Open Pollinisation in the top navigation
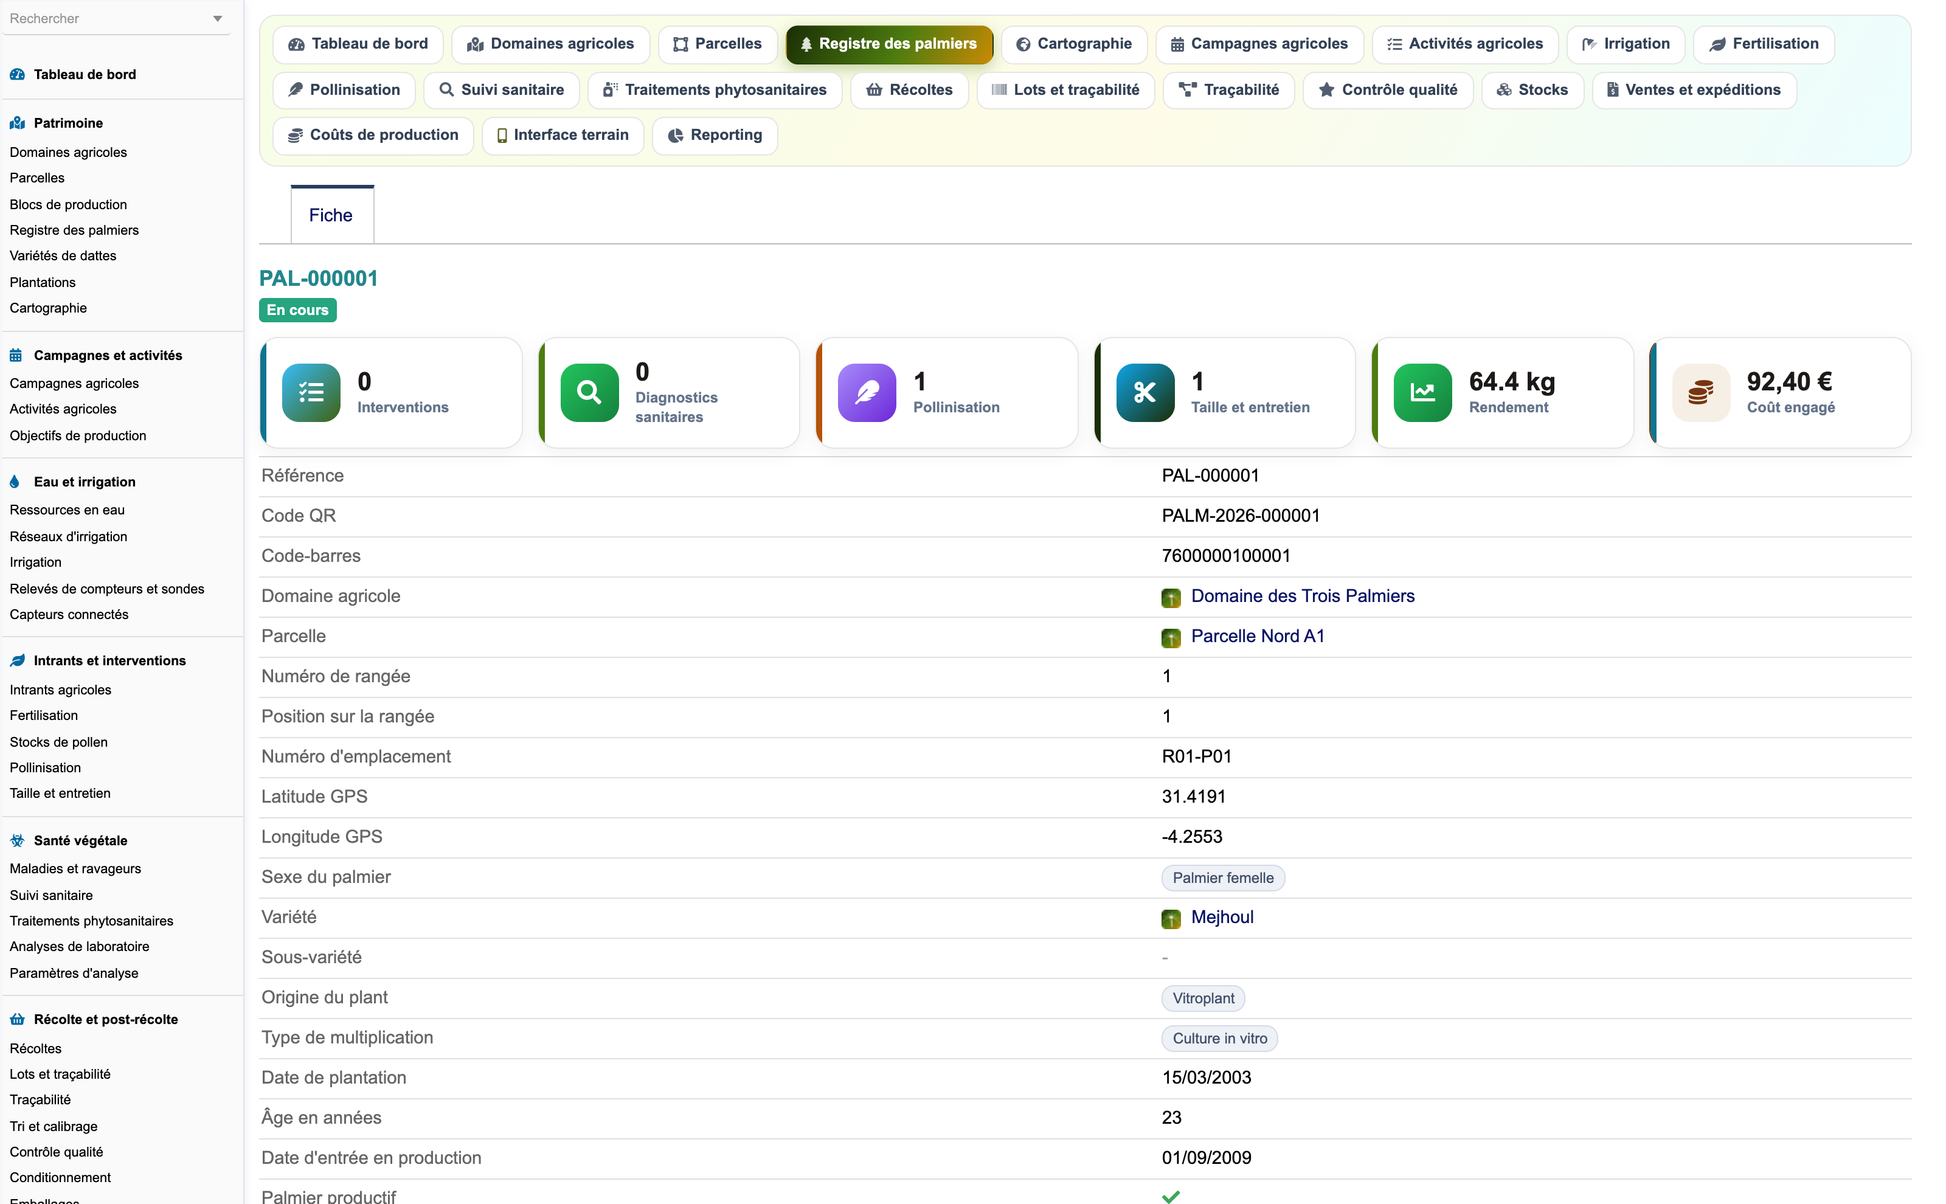The image size is (1946, 1204). click(344, 90)
